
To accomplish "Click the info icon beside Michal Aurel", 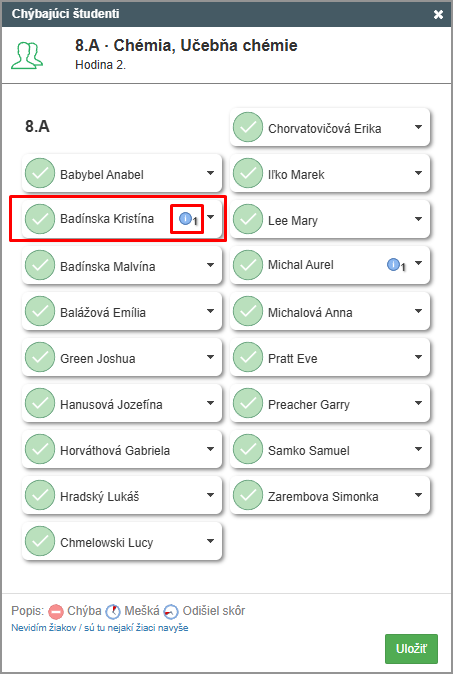I will [393, 264].
